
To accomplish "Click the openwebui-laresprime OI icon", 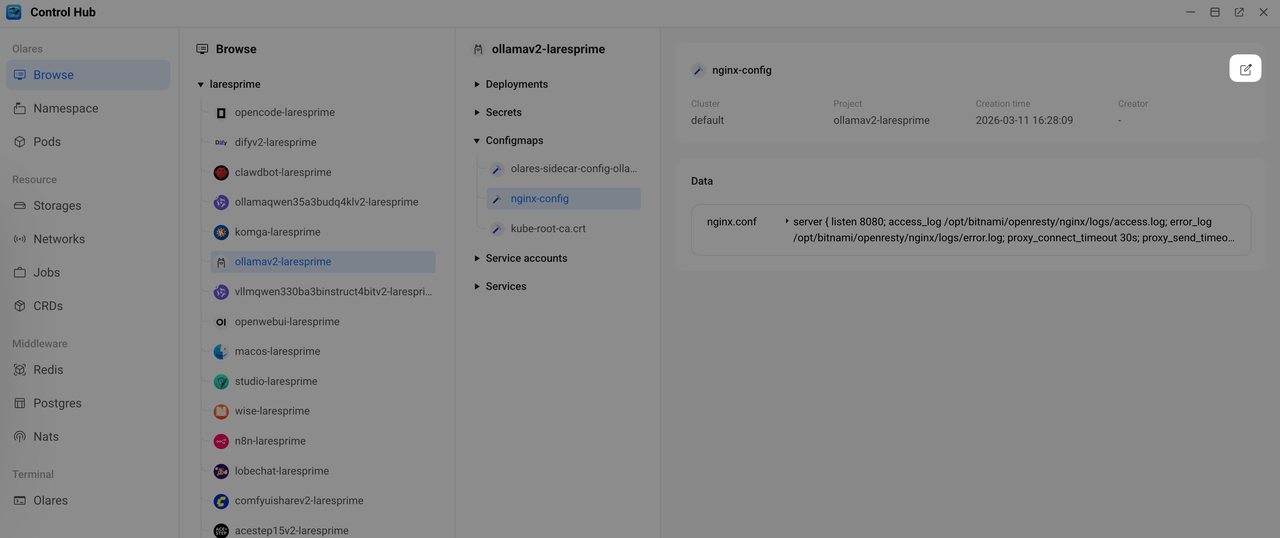I will (x=221, y=322).
